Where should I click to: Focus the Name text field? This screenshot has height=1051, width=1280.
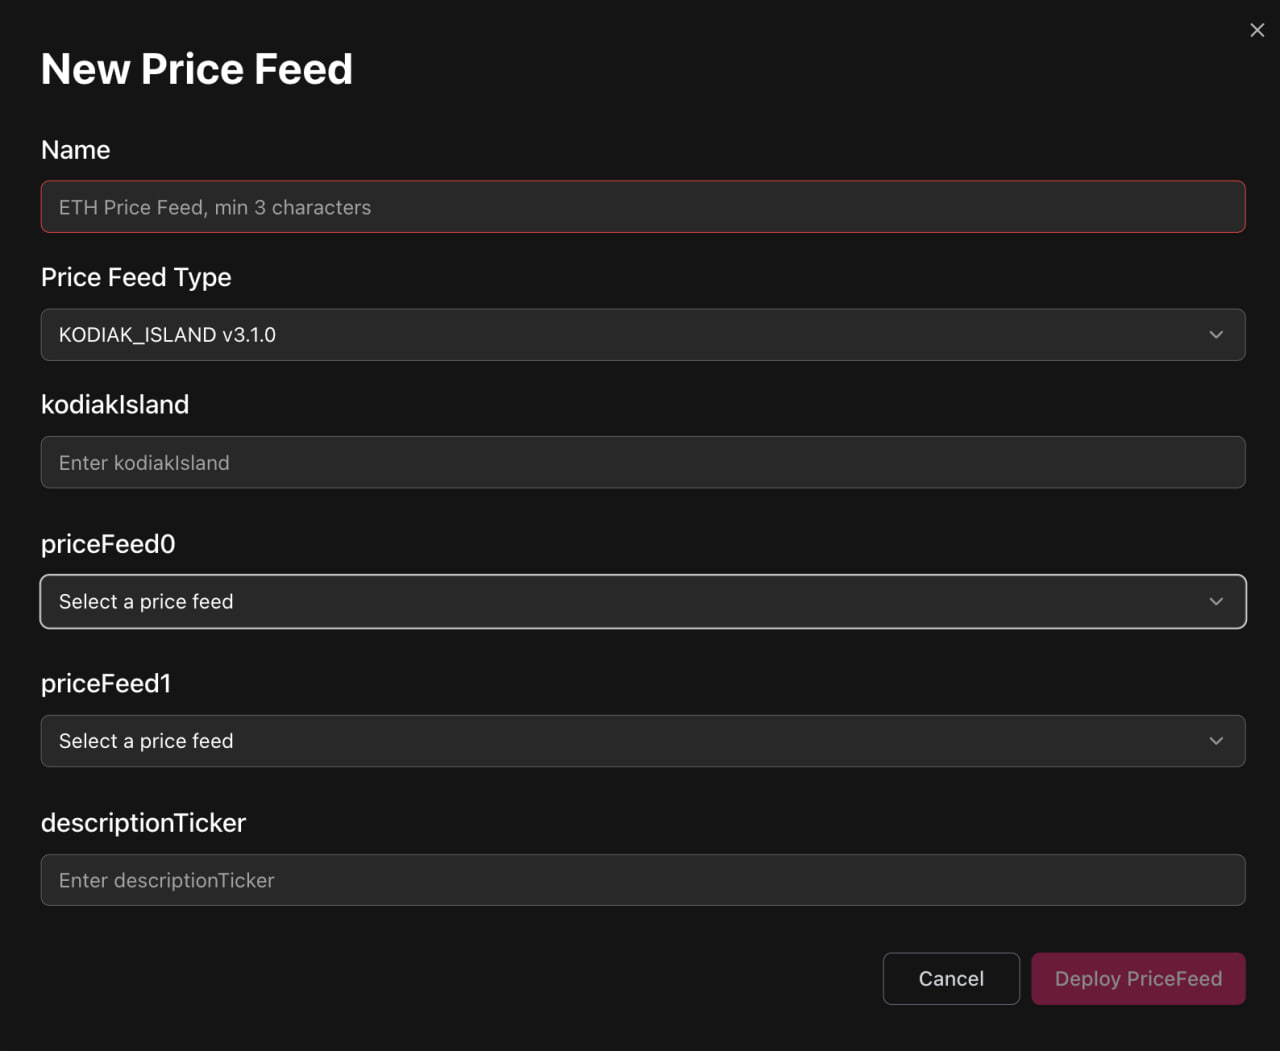(642, 207)
